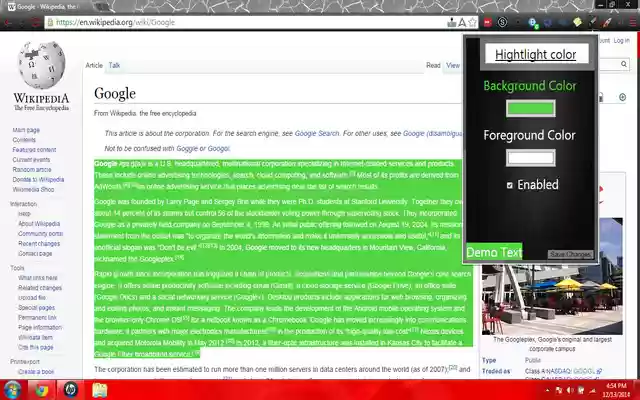The height and width of the screenshot is (400, 640).
Task: Open the What links here link
Action: tap(38, 278)
